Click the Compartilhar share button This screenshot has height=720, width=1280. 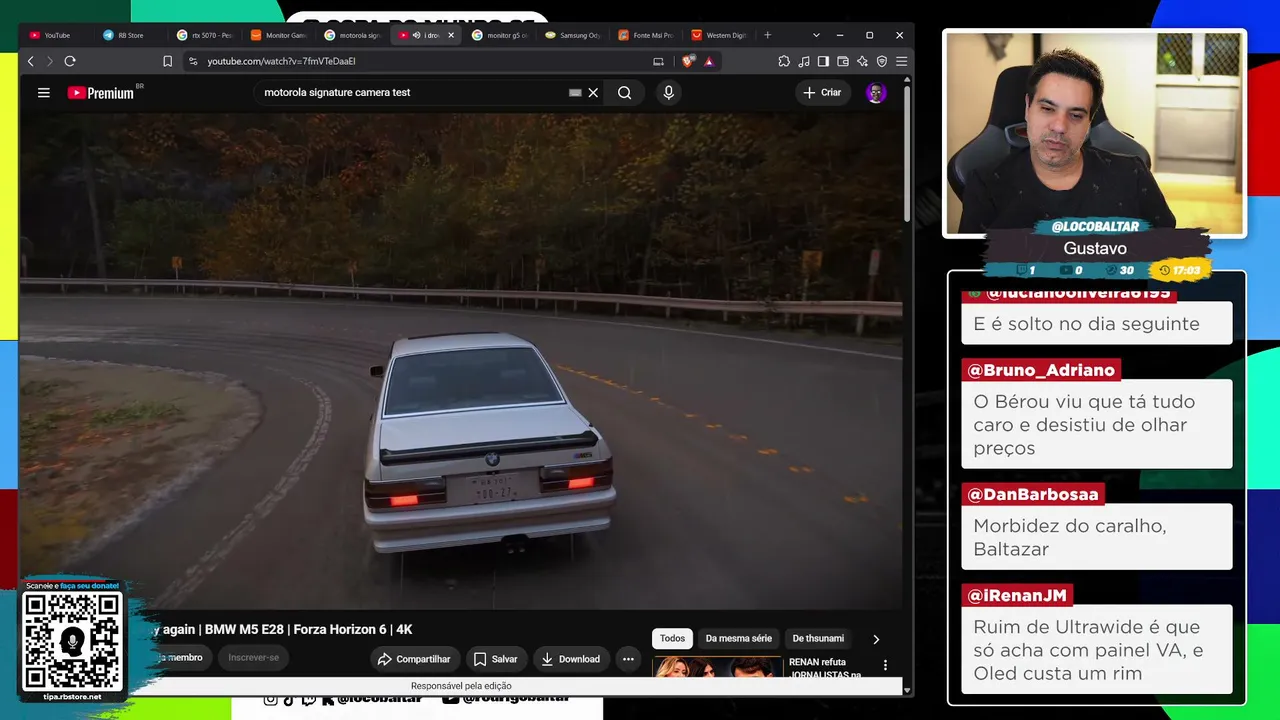click(x=414, y=659)
